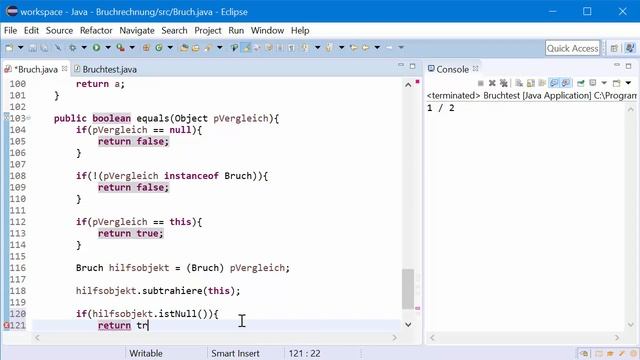Click the editor scroll-up arrow
The image size is (640, 360).
coord(408,85)
